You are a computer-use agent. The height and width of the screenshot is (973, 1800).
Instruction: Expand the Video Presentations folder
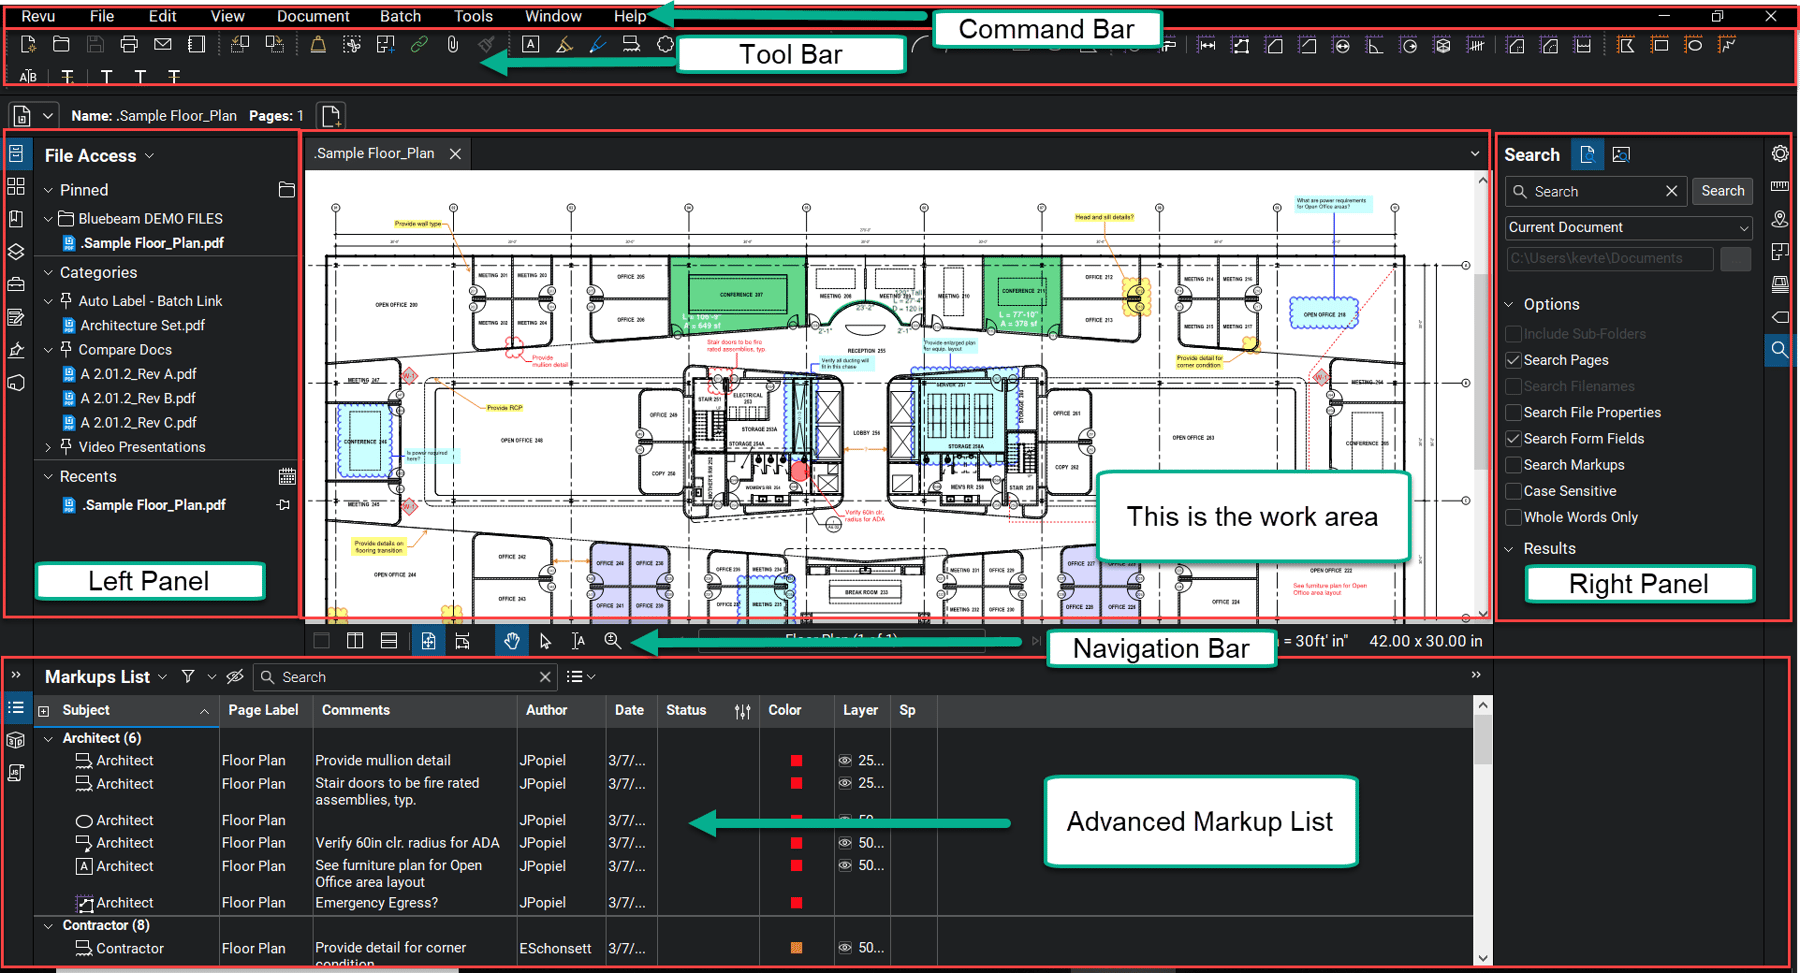point(48,447)
